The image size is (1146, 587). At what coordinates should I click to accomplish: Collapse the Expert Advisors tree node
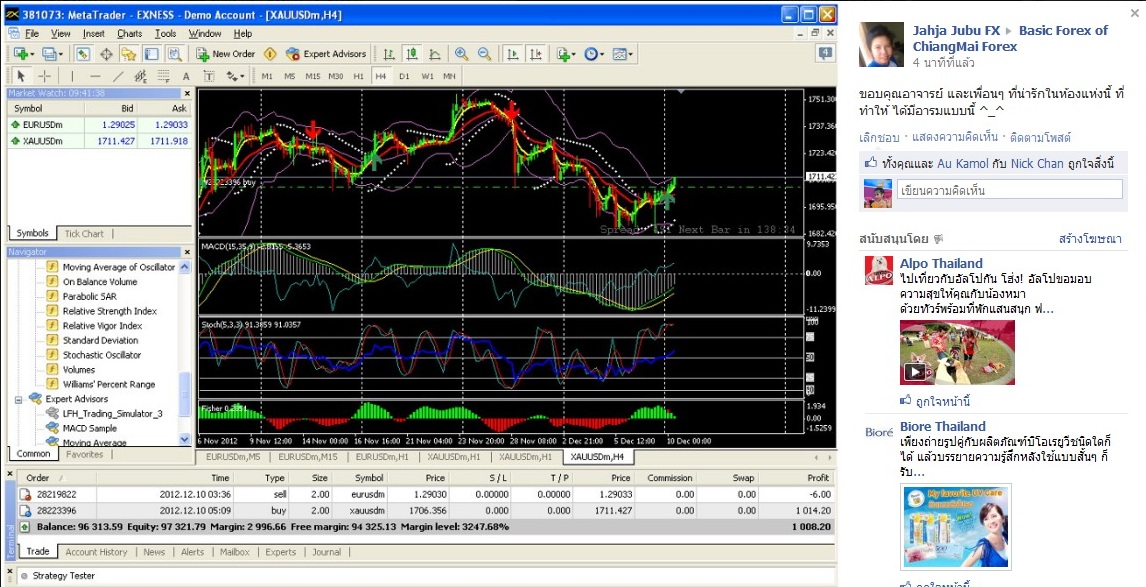(19, 399)
